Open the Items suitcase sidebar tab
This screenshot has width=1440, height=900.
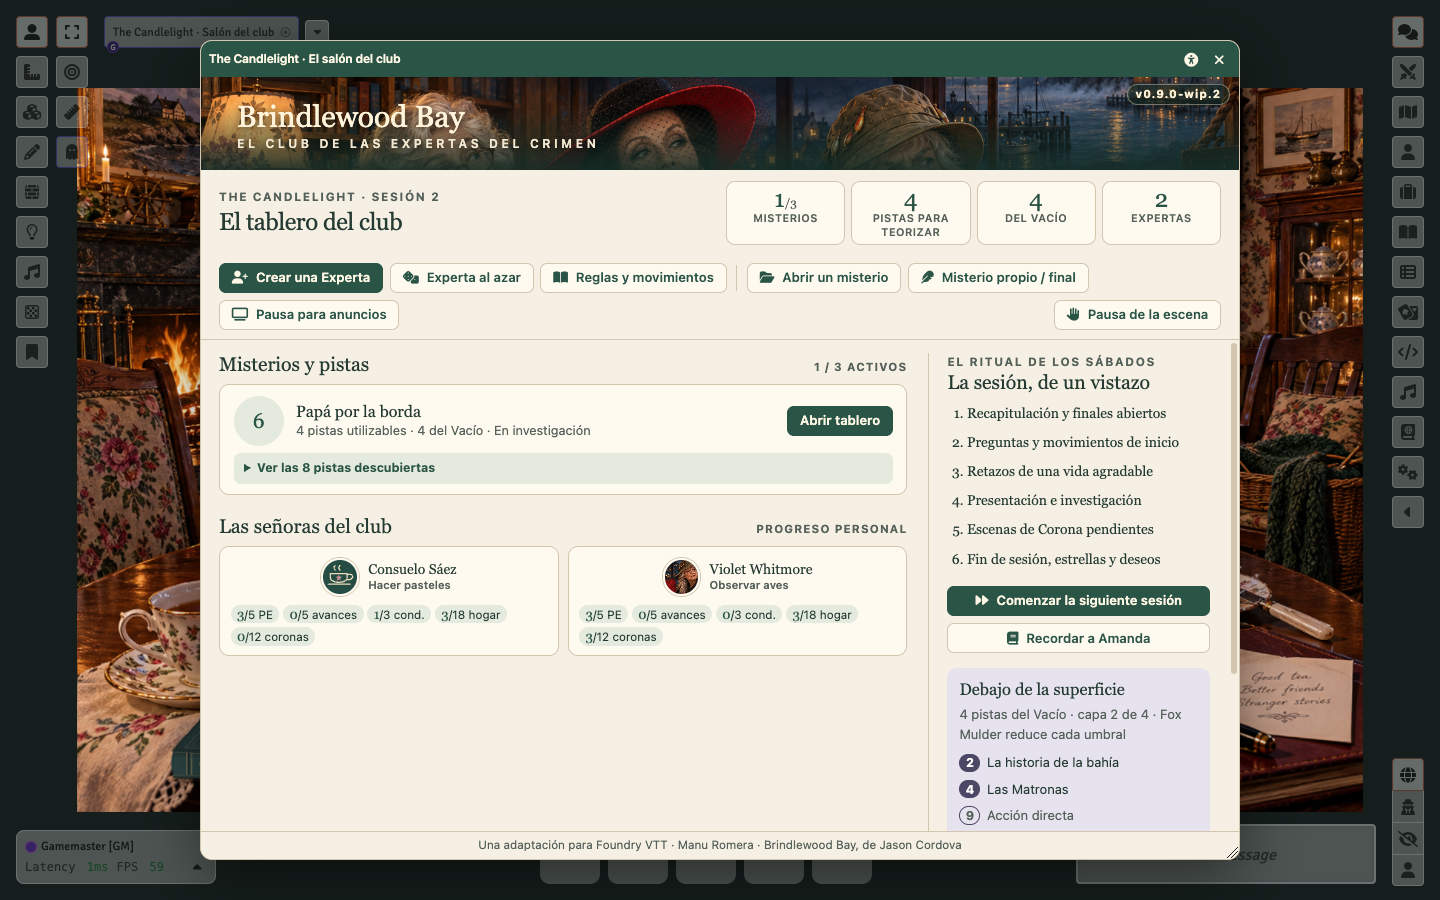click(x=1408, y=192)
